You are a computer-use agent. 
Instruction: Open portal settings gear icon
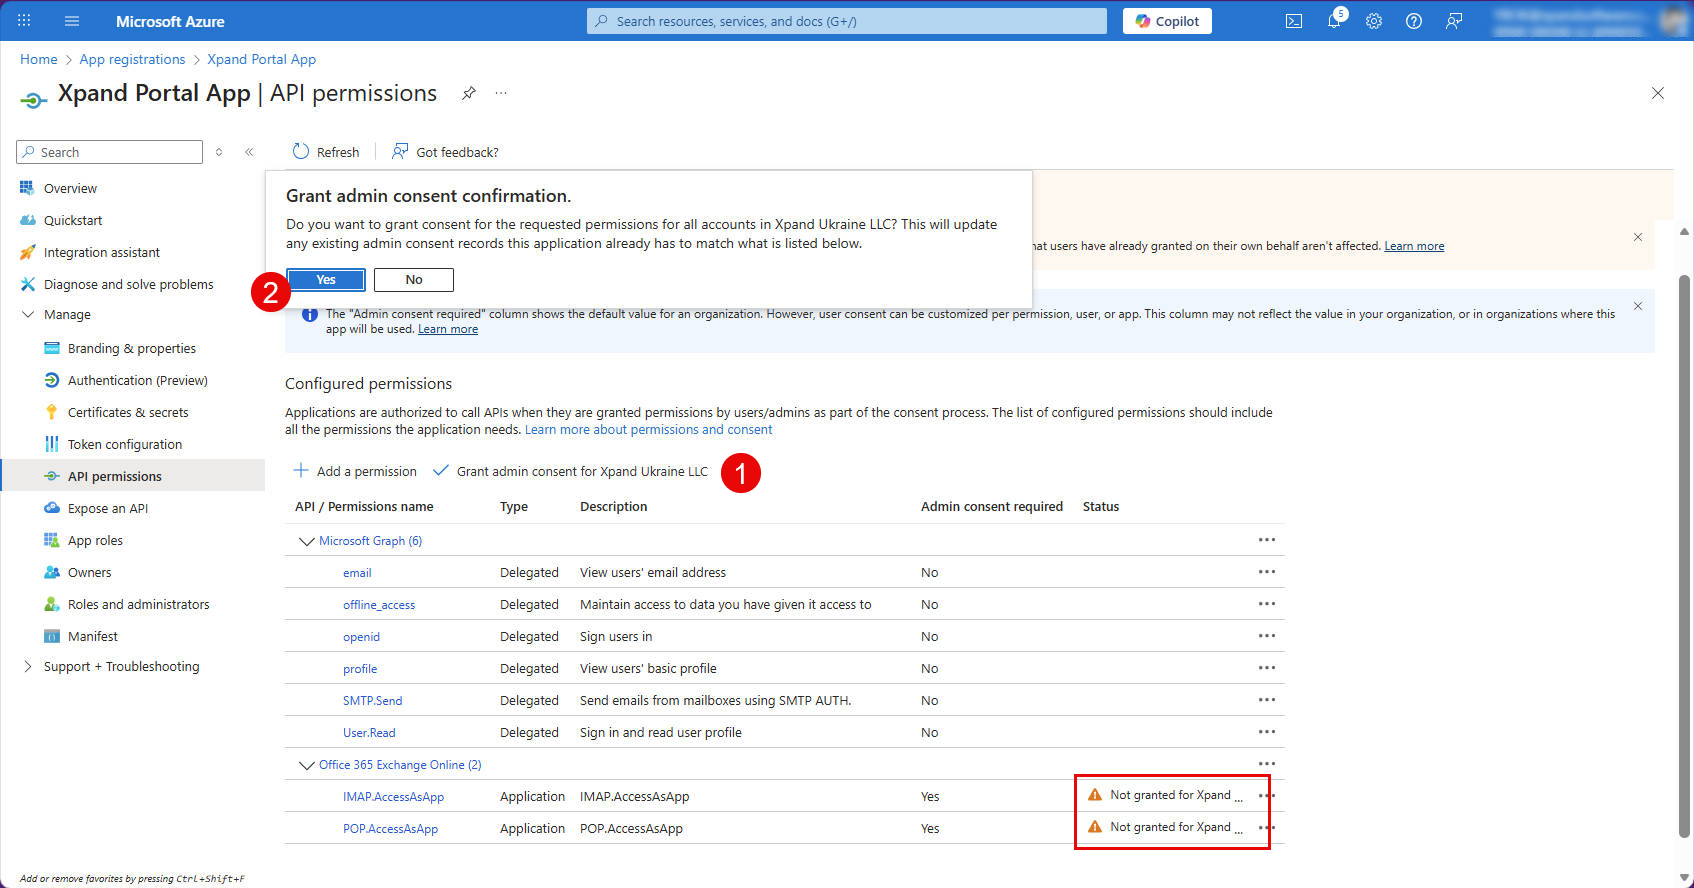[x=1374, y=21]
